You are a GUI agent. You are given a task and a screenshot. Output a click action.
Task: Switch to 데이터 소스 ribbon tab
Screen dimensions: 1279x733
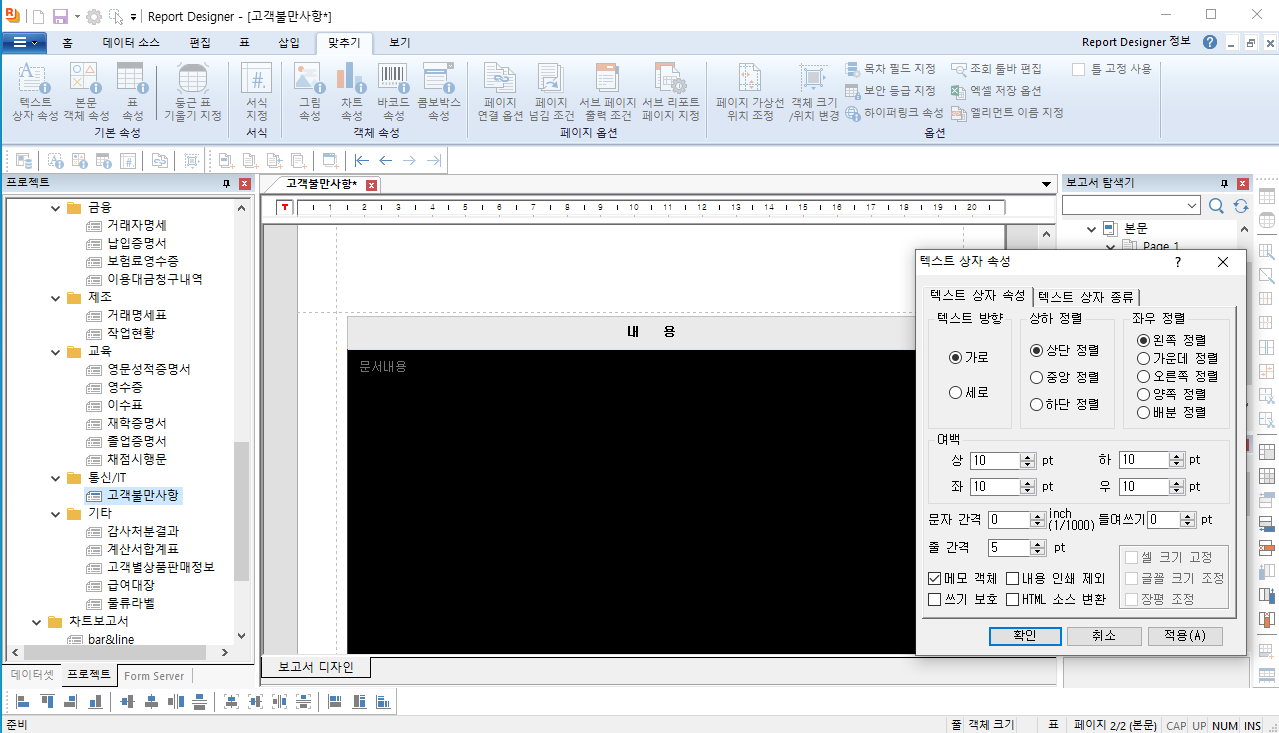click(131, 43)
